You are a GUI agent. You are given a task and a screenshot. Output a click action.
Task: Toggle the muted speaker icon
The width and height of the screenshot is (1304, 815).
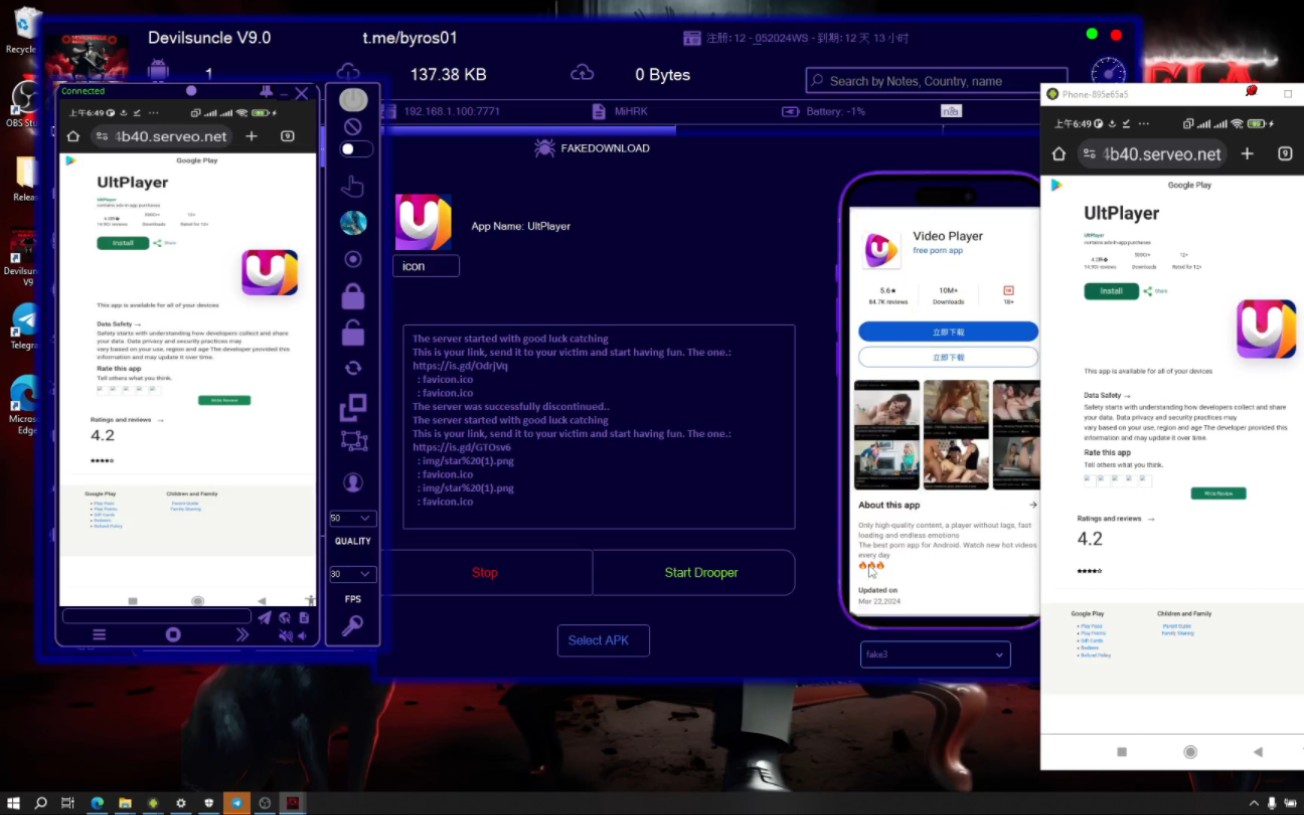(x=286, y=636)
